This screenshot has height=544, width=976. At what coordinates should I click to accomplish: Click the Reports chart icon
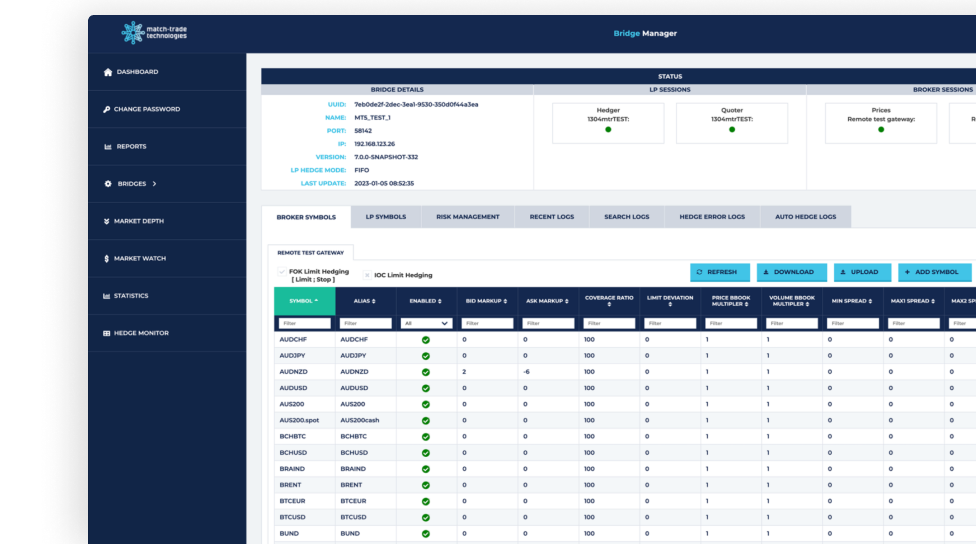tap(108, 147)
